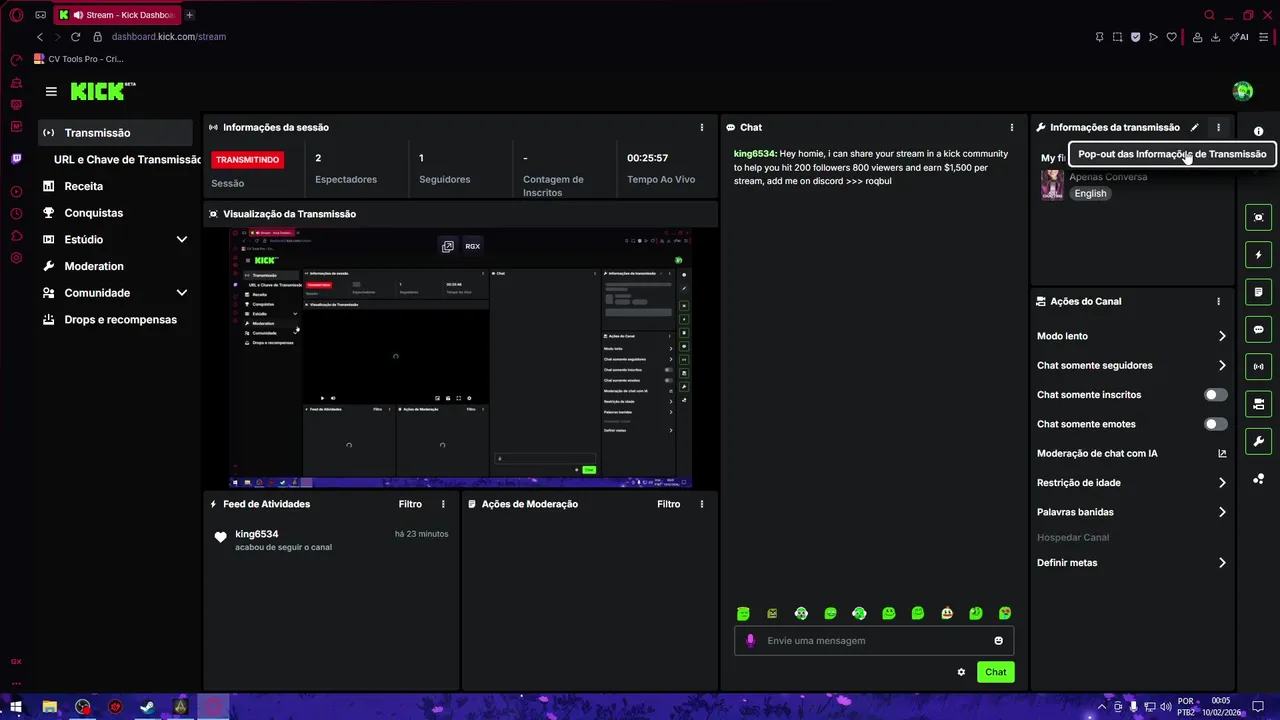Open Informações da sessão options menu
The image size is (1280, 720).
pyautogui.click(x=702, y=128)
